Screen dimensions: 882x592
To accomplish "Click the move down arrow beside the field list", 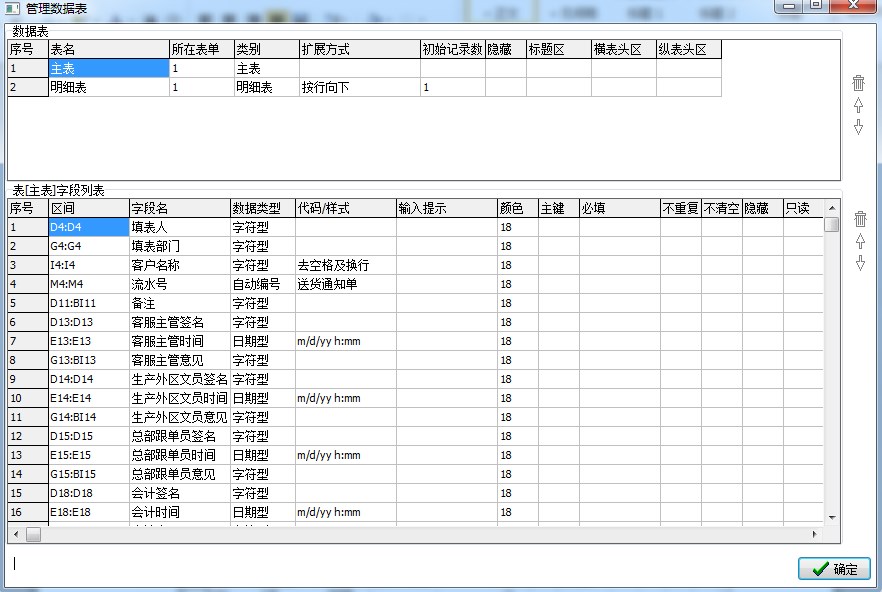I will tap(858, 263).
